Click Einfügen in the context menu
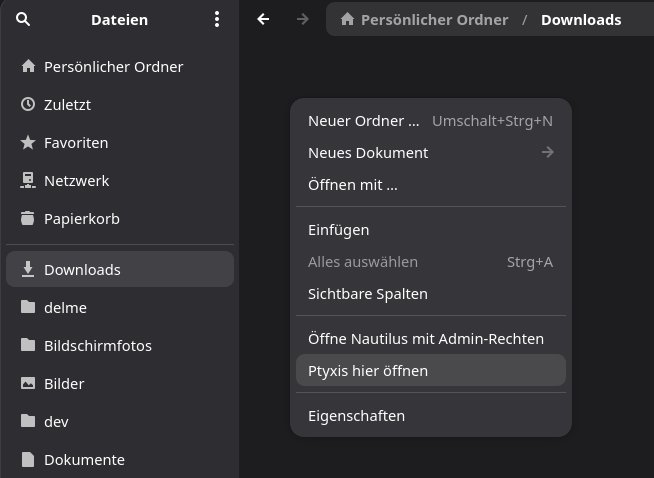The height and width of the screenshot is (478, 654). click(338, 230)
